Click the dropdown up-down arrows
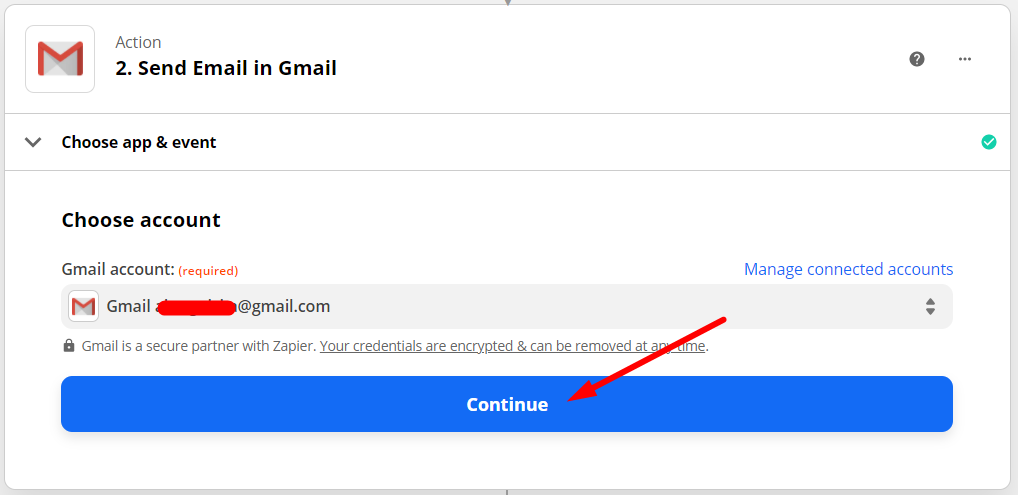 coord(930,306)
